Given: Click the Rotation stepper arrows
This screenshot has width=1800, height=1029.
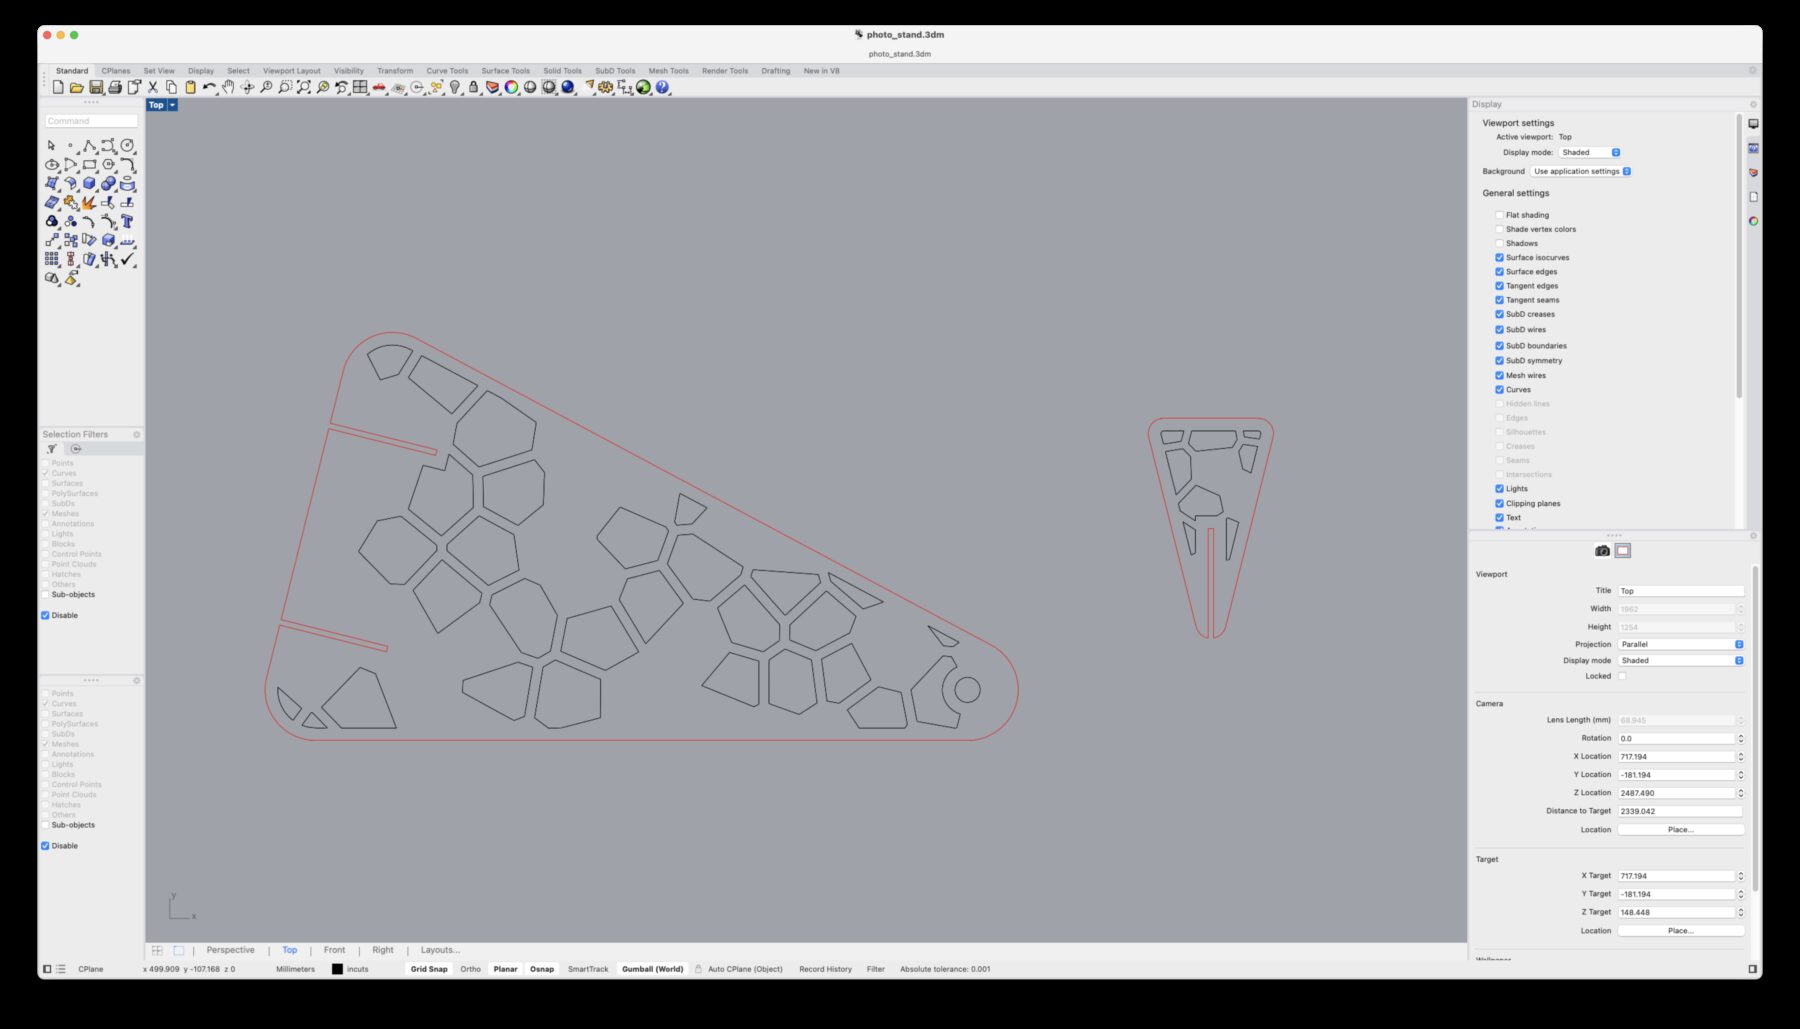Looking at the screenshot, I should click(1740, 739).
